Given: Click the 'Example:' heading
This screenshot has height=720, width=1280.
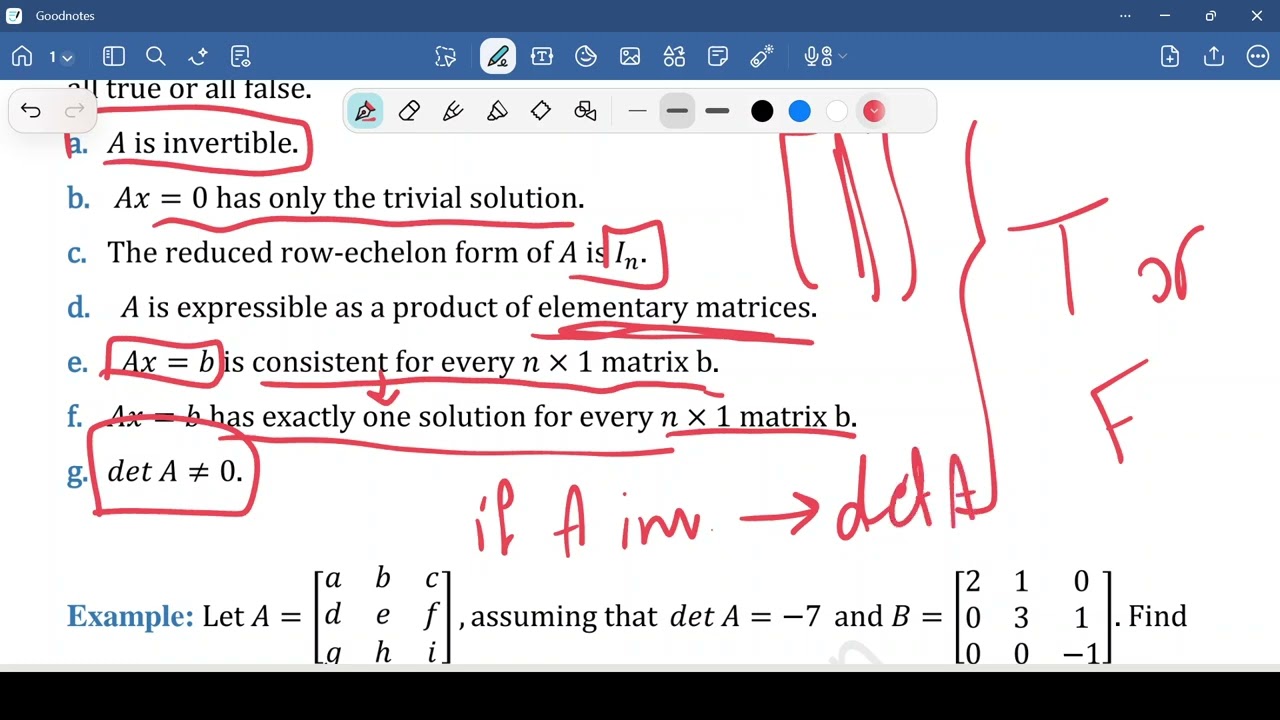Looking at the screenshot, I should (x=130, y=616).
